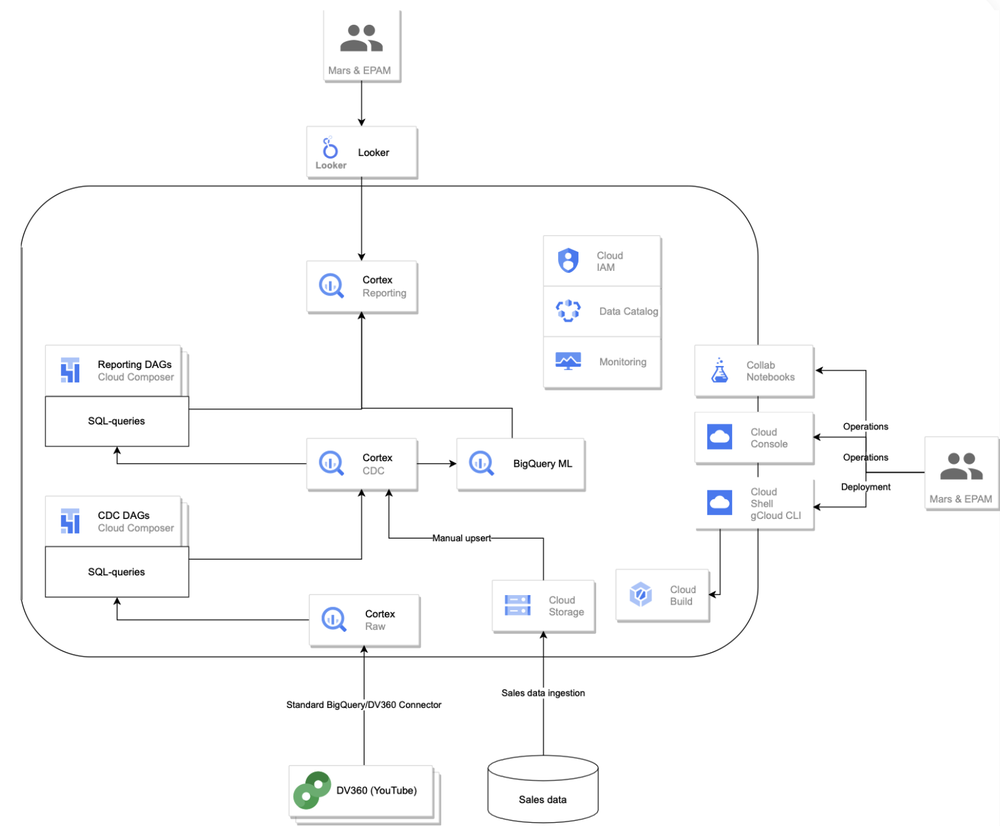Select the "Cloud Console" label
The image size is (1000, 826).
(x=769, y=438)
